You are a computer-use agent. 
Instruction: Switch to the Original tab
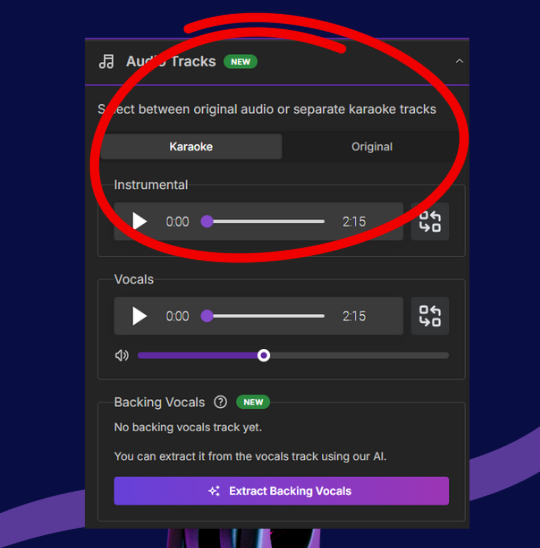coord(372,146)
